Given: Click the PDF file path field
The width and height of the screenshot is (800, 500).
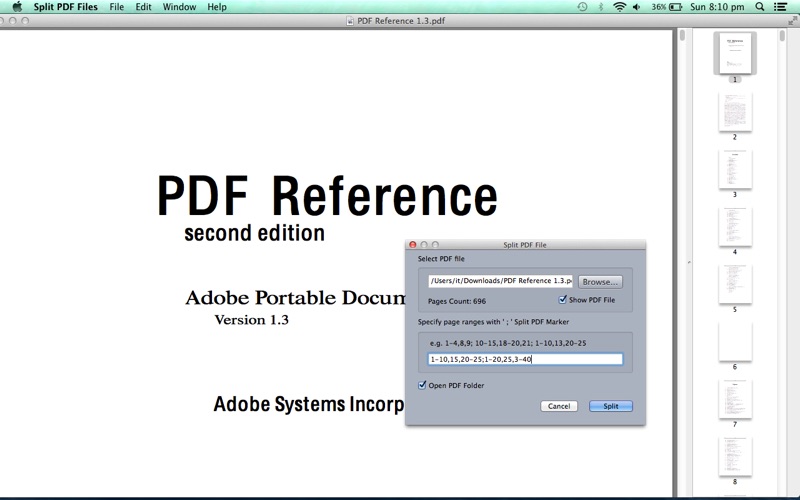Looking at the screenshot, I should click(x=501, y=281).
